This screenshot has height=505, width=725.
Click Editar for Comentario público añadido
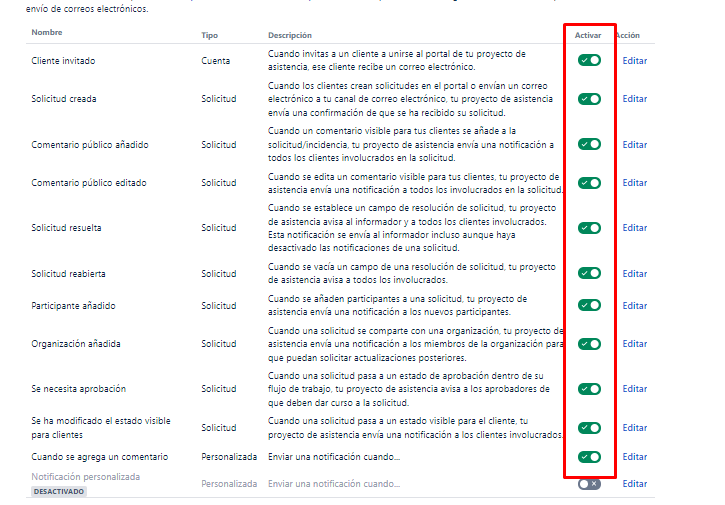[x=634, y=144]
